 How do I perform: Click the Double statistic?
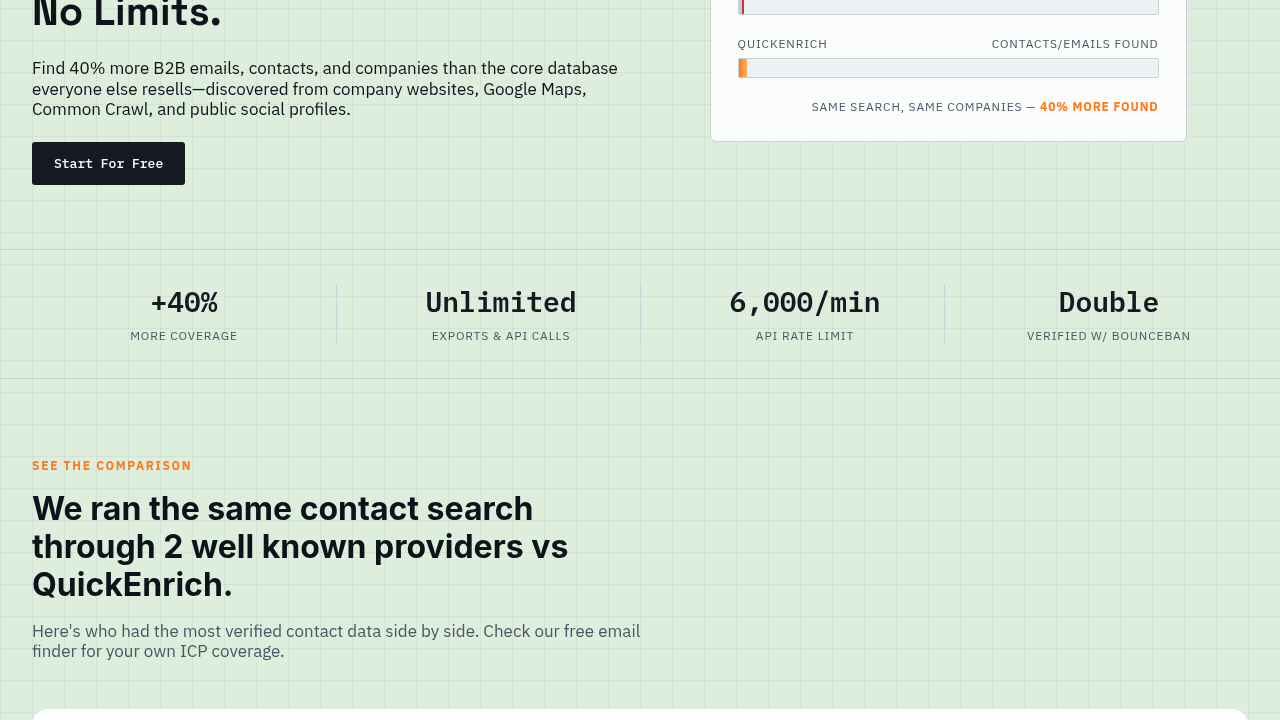[x=1109, y=302]
